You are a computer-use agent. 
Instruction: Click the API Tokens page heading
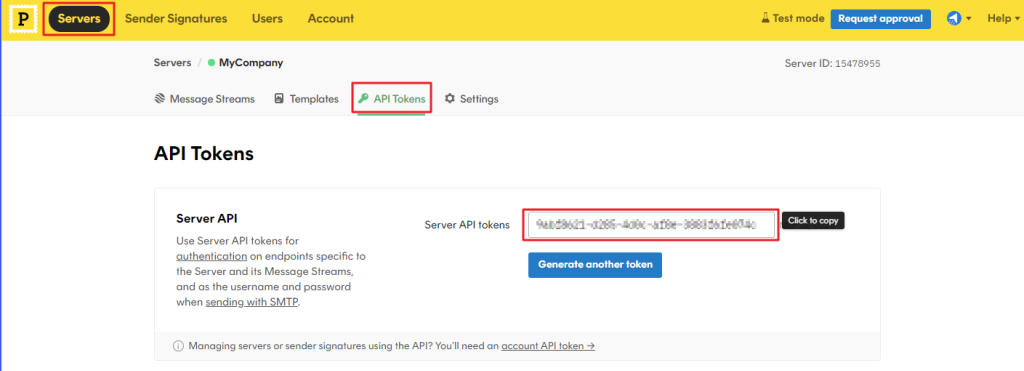(x=204, y=153)
